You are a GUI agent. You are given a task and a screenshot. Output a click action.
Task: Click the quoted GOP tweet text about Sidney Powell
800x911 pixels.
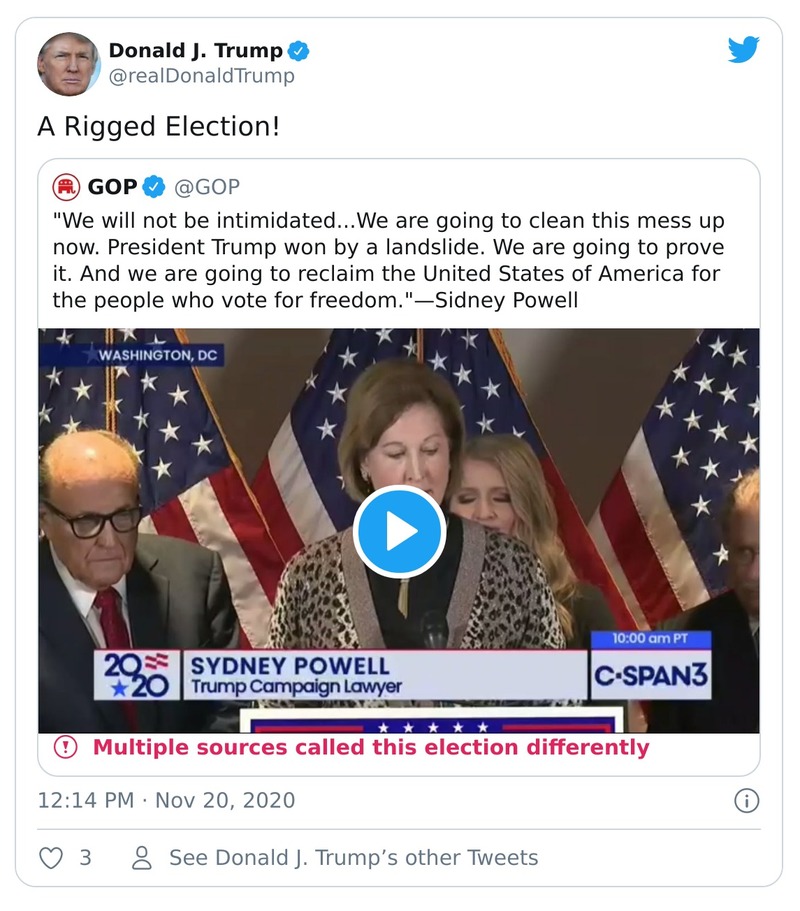click(388, 259)
